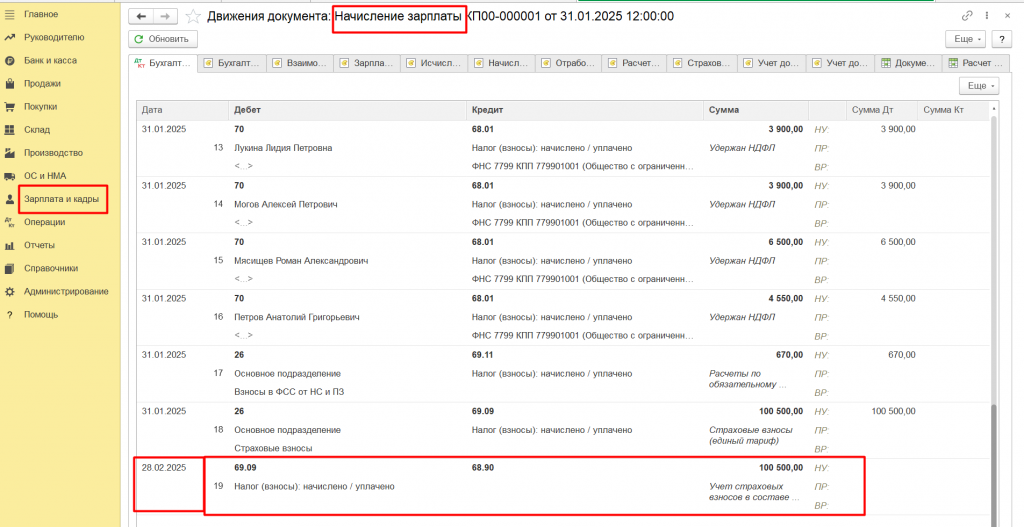Click the Обновить refresh button
1024x527 pixels.
click(x=163, y=39)
